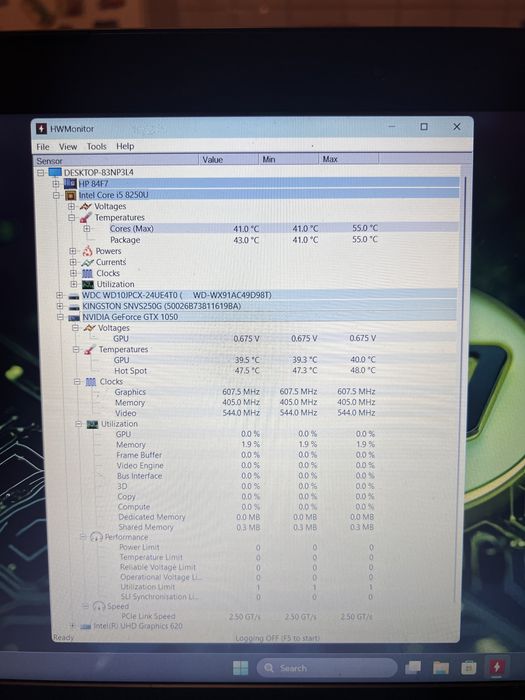Click the Value column header
The image size is (525, 700).
(228, 159)
